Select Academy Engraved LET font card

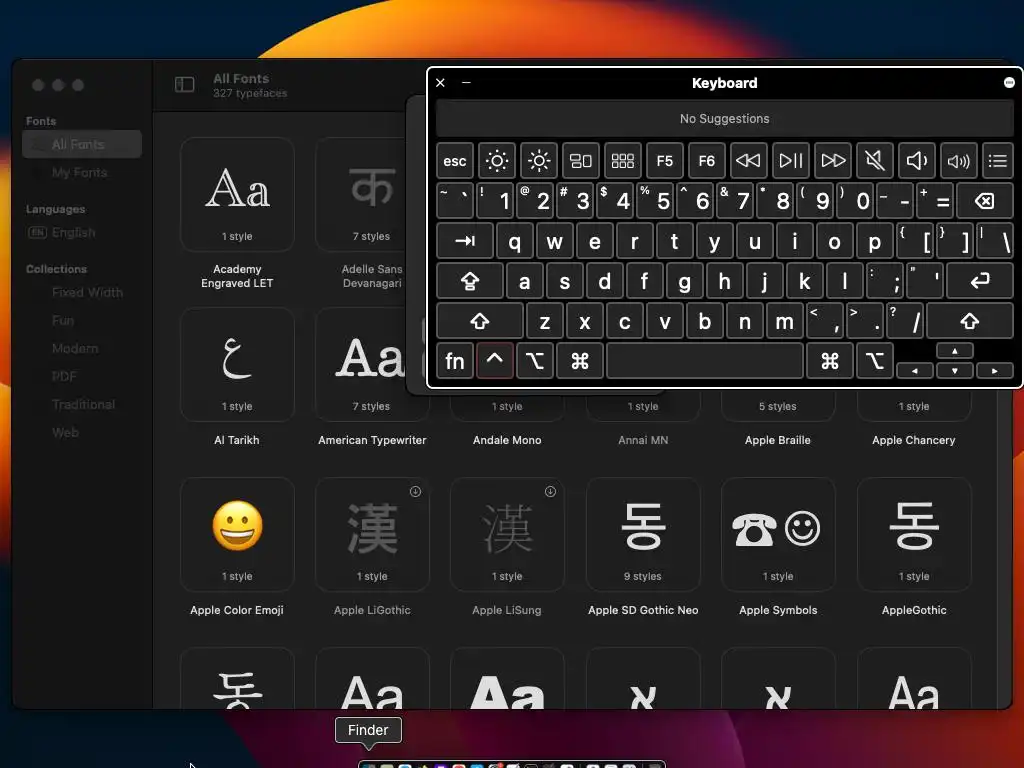[x=237, y=195]
